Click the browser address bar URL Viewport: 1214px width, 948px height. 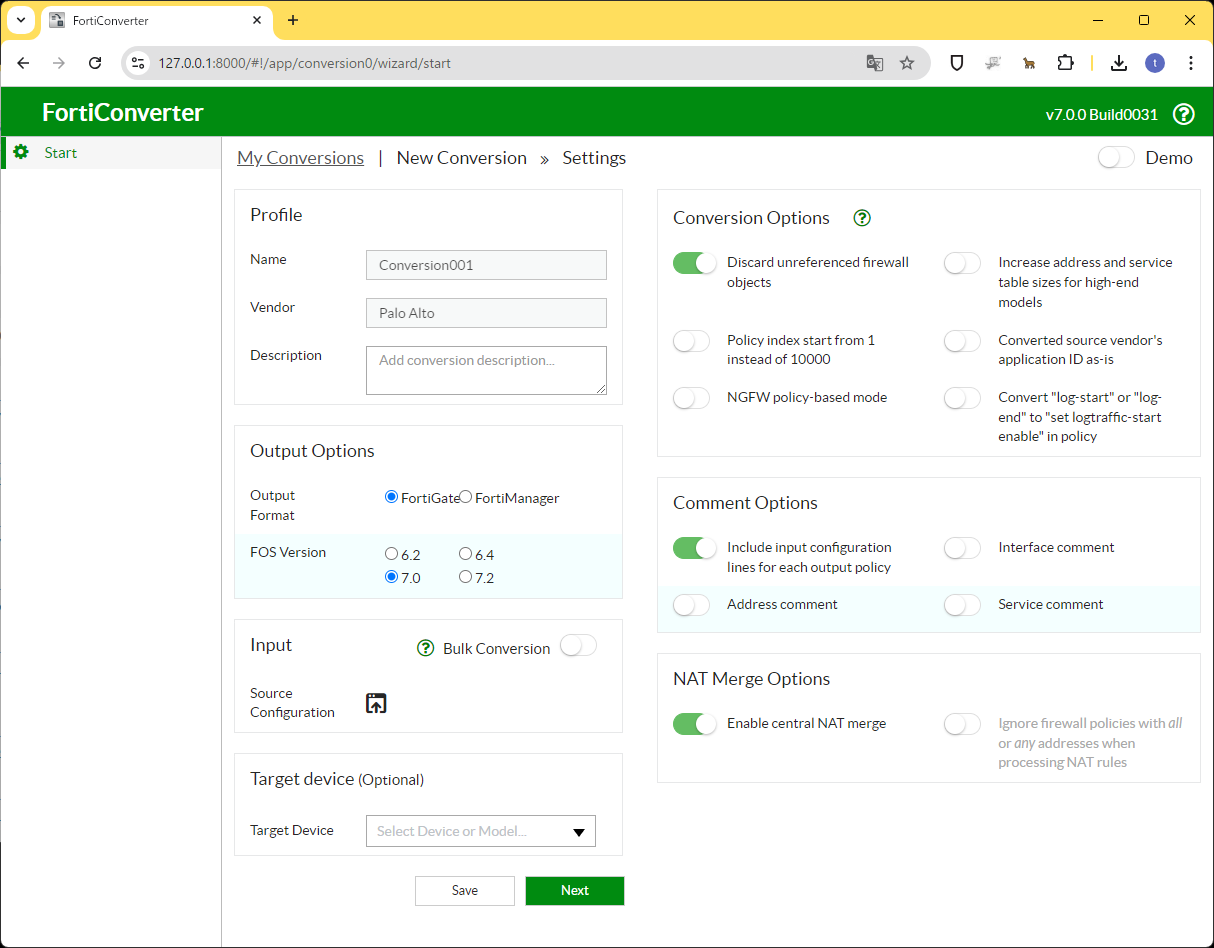pyautogui.click(x=305, y=63)
